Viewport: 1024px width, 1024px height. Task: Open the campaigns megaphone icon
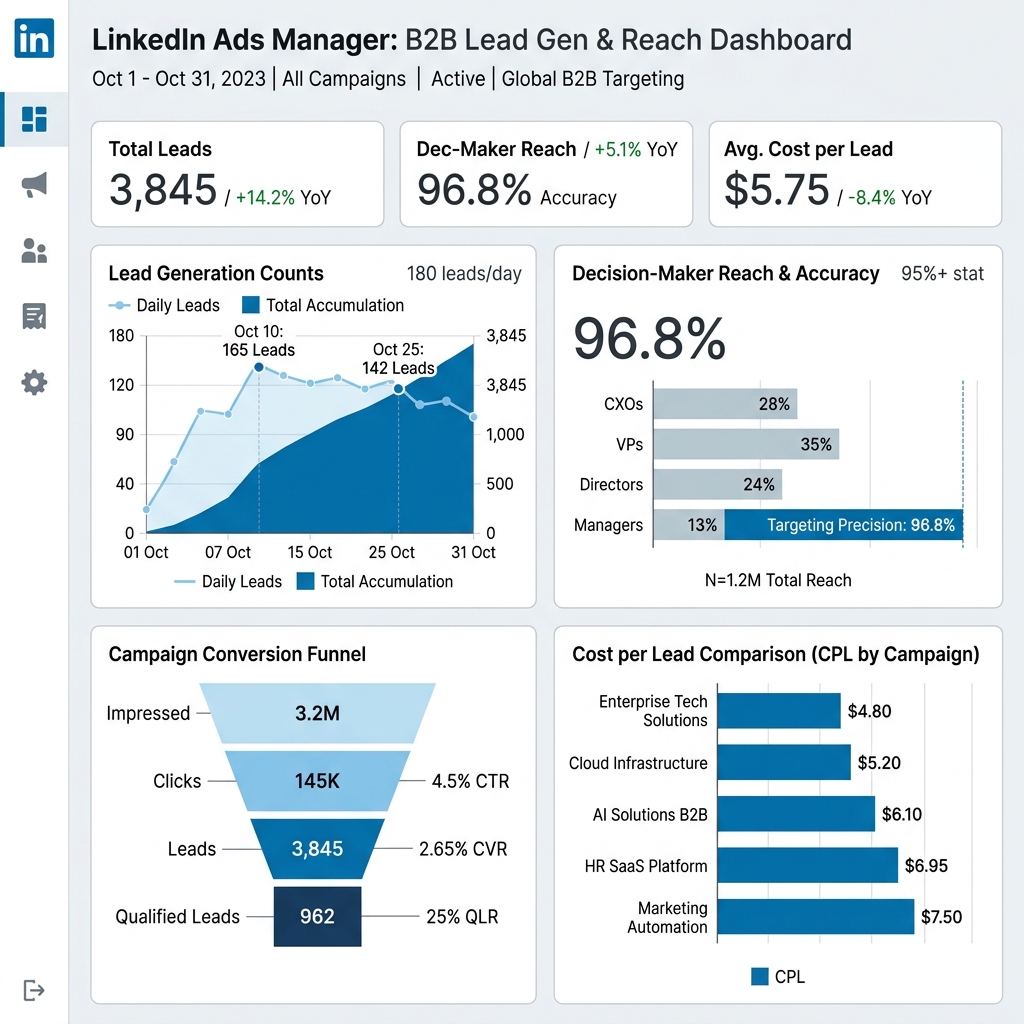[34, 185]
